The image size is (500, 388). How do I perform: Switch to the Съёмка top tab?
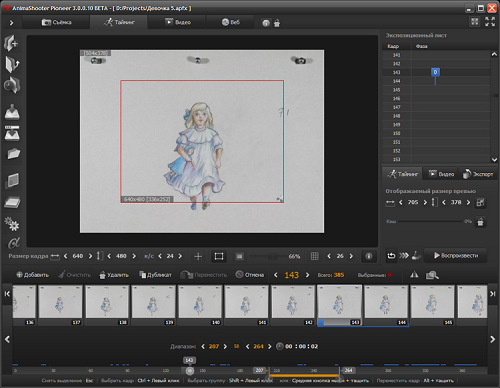56,22
